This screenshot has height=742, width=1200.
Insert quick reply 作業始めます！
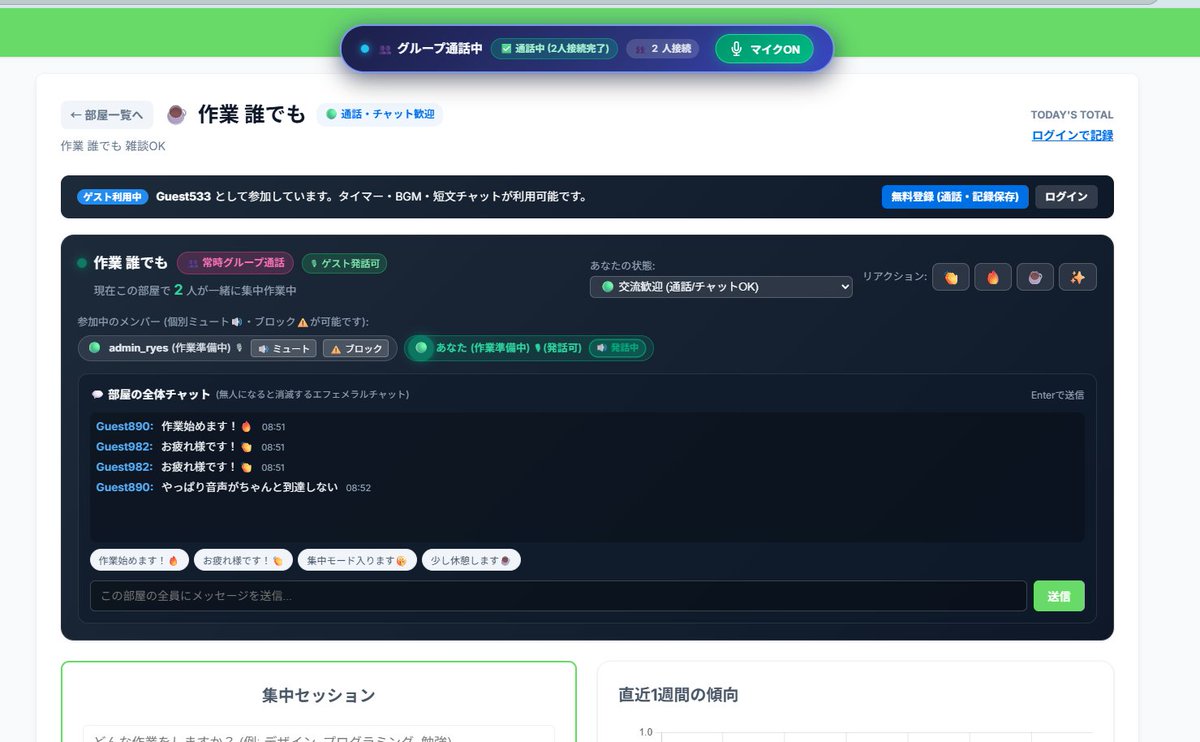pyautogui.click(x=138, y=560)
